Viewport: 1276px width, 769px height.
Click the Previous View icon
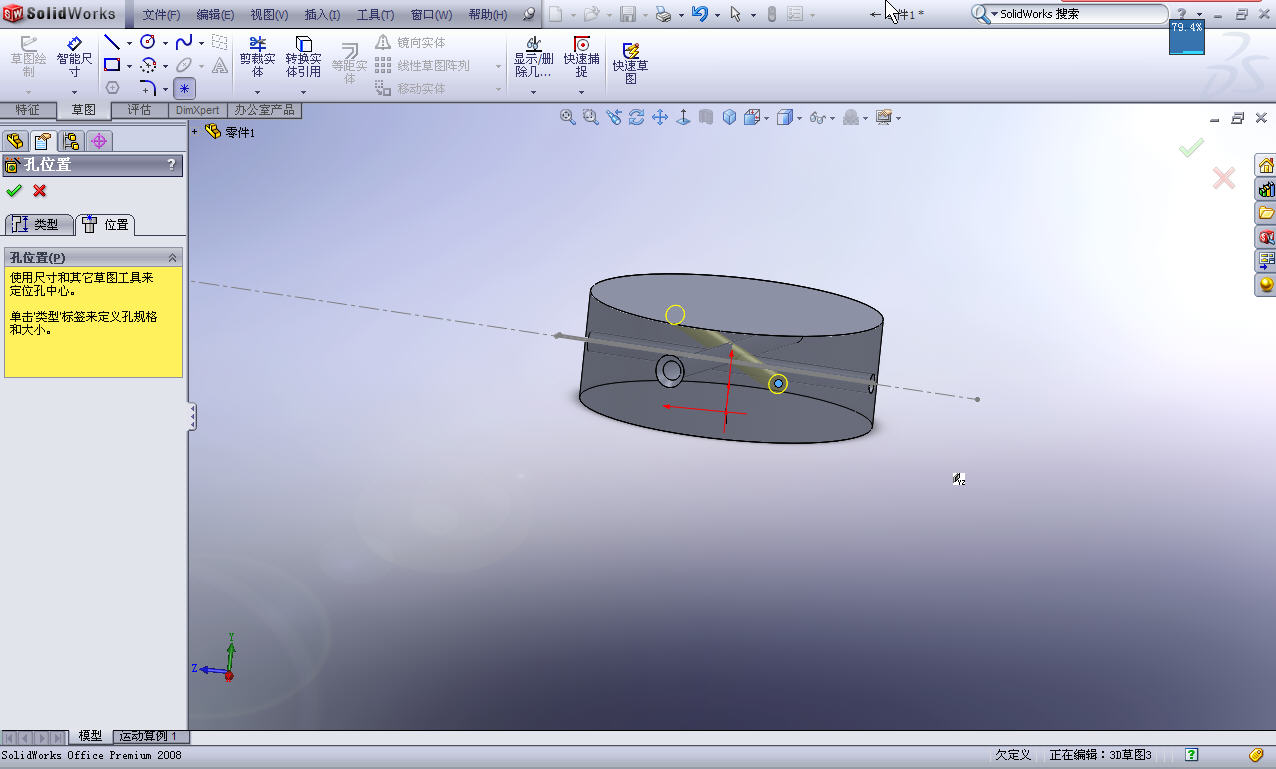[x=614, y=117]
